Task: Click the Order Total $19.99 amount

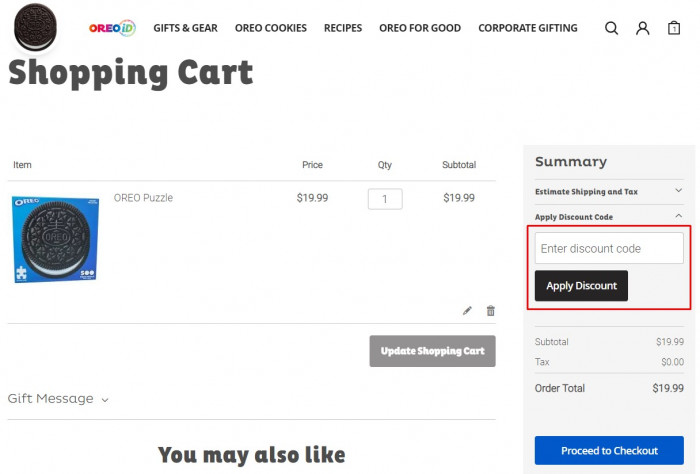Action: [x=668, y=388]
